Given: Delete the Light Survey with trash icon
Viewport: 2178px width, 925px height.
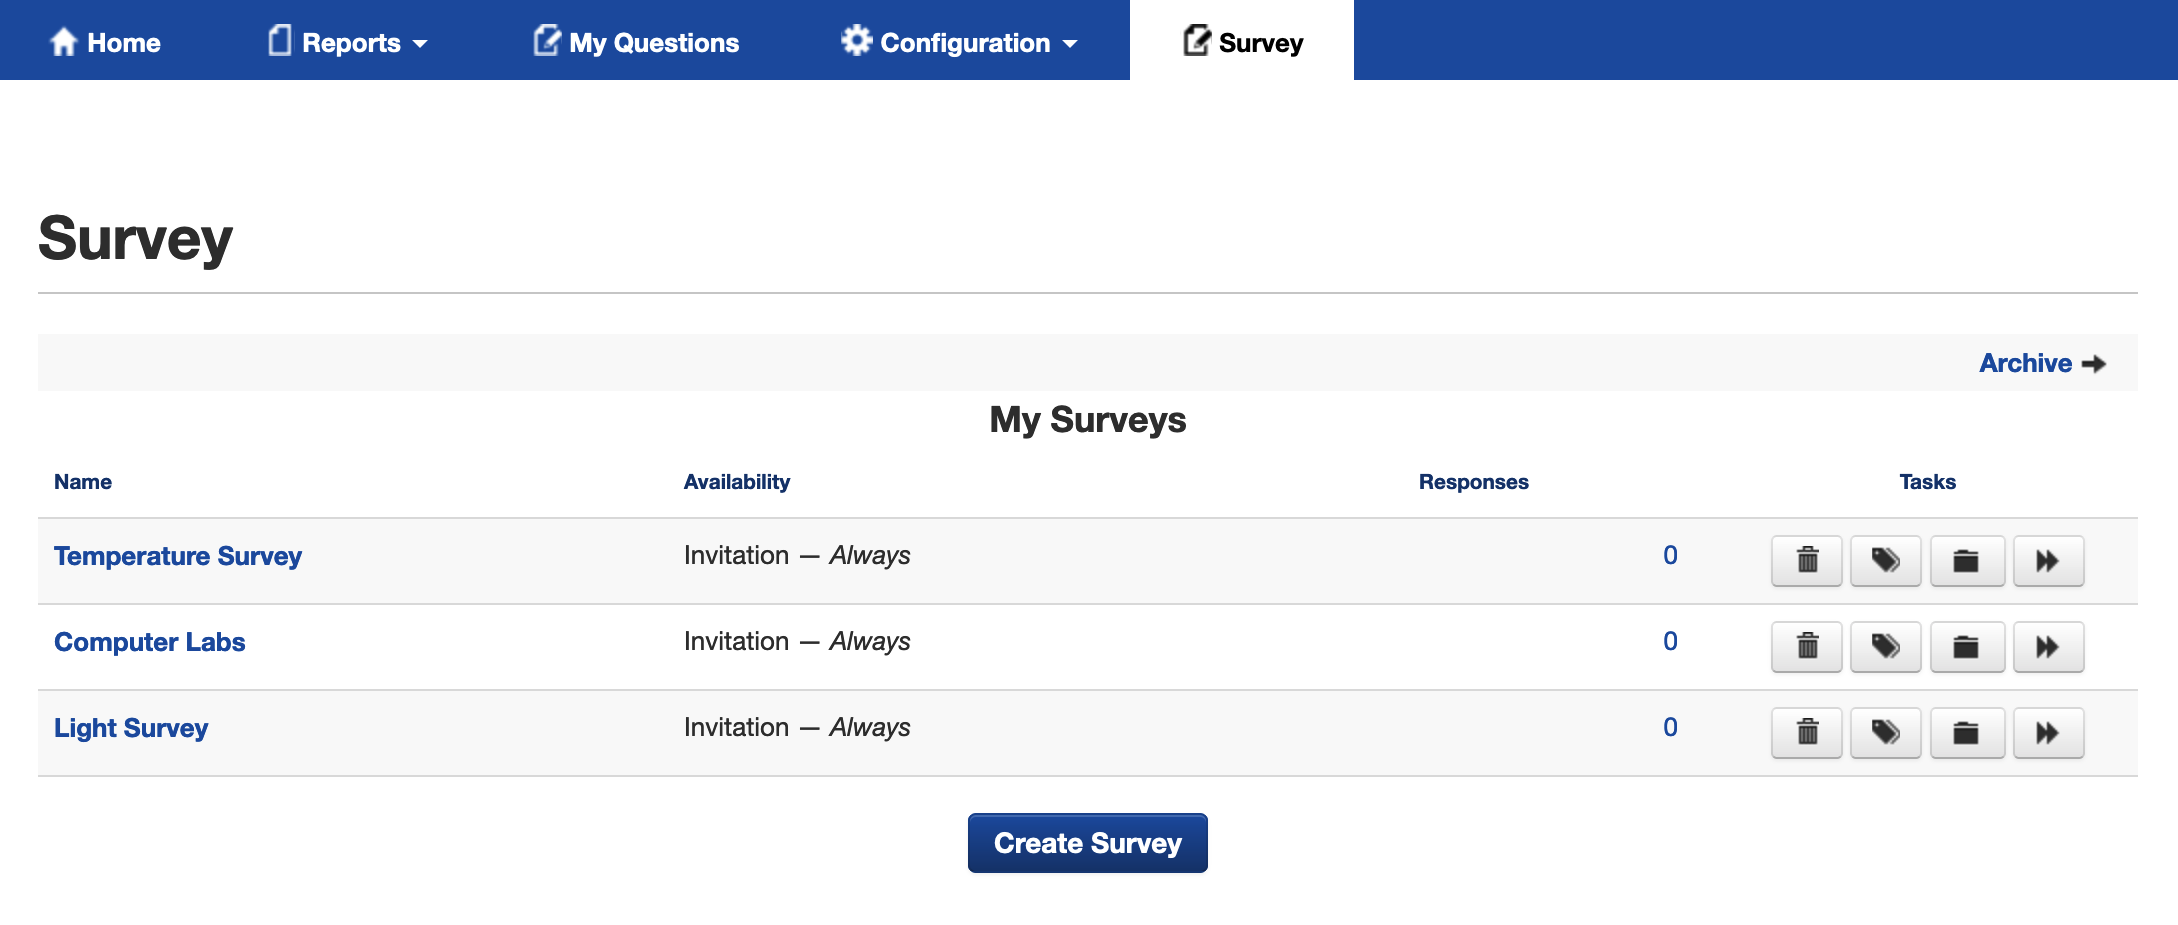Looking at the screenshot, I should (1806, 732).
